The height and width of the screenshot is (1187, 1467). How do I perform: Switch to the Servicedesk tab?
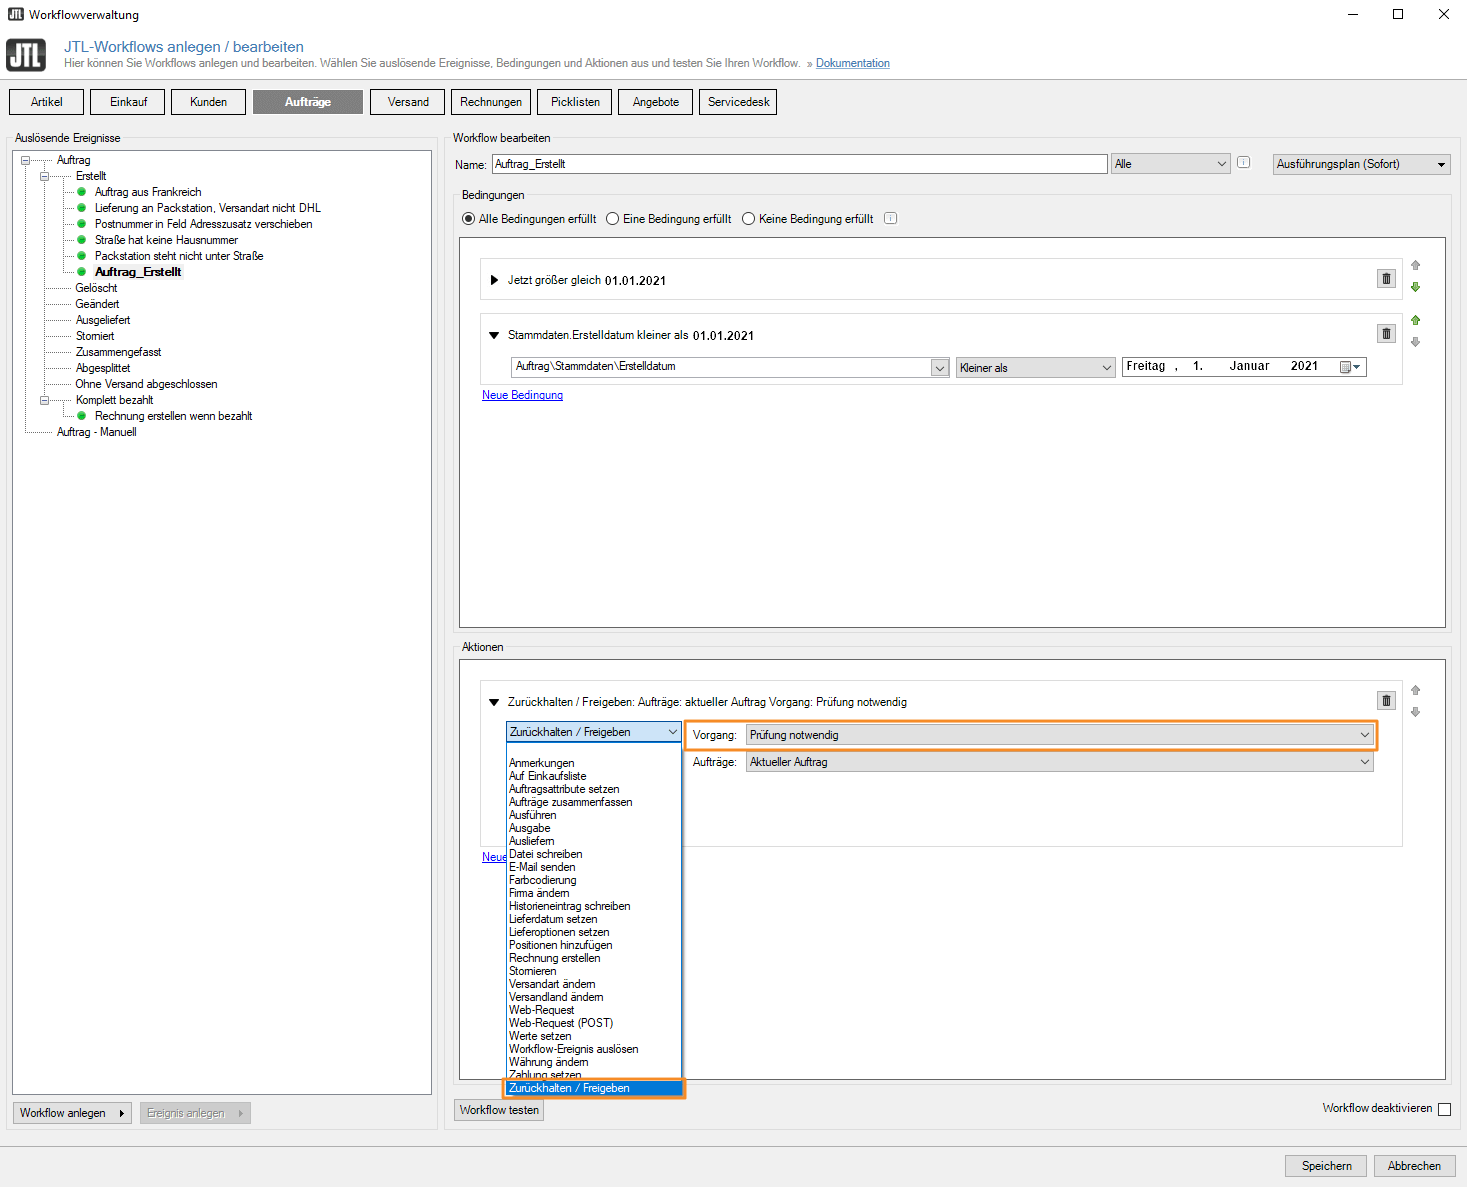(x=738, y=102)
